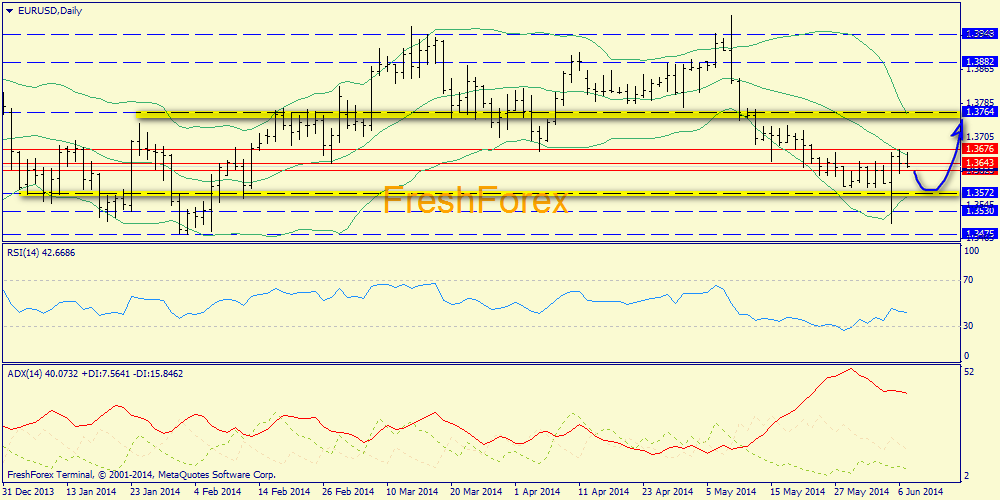1000x500 pixels.
Task: Click the 20 Mar 2014 date label
Action: pyautogui.click(x=474, y=492)
